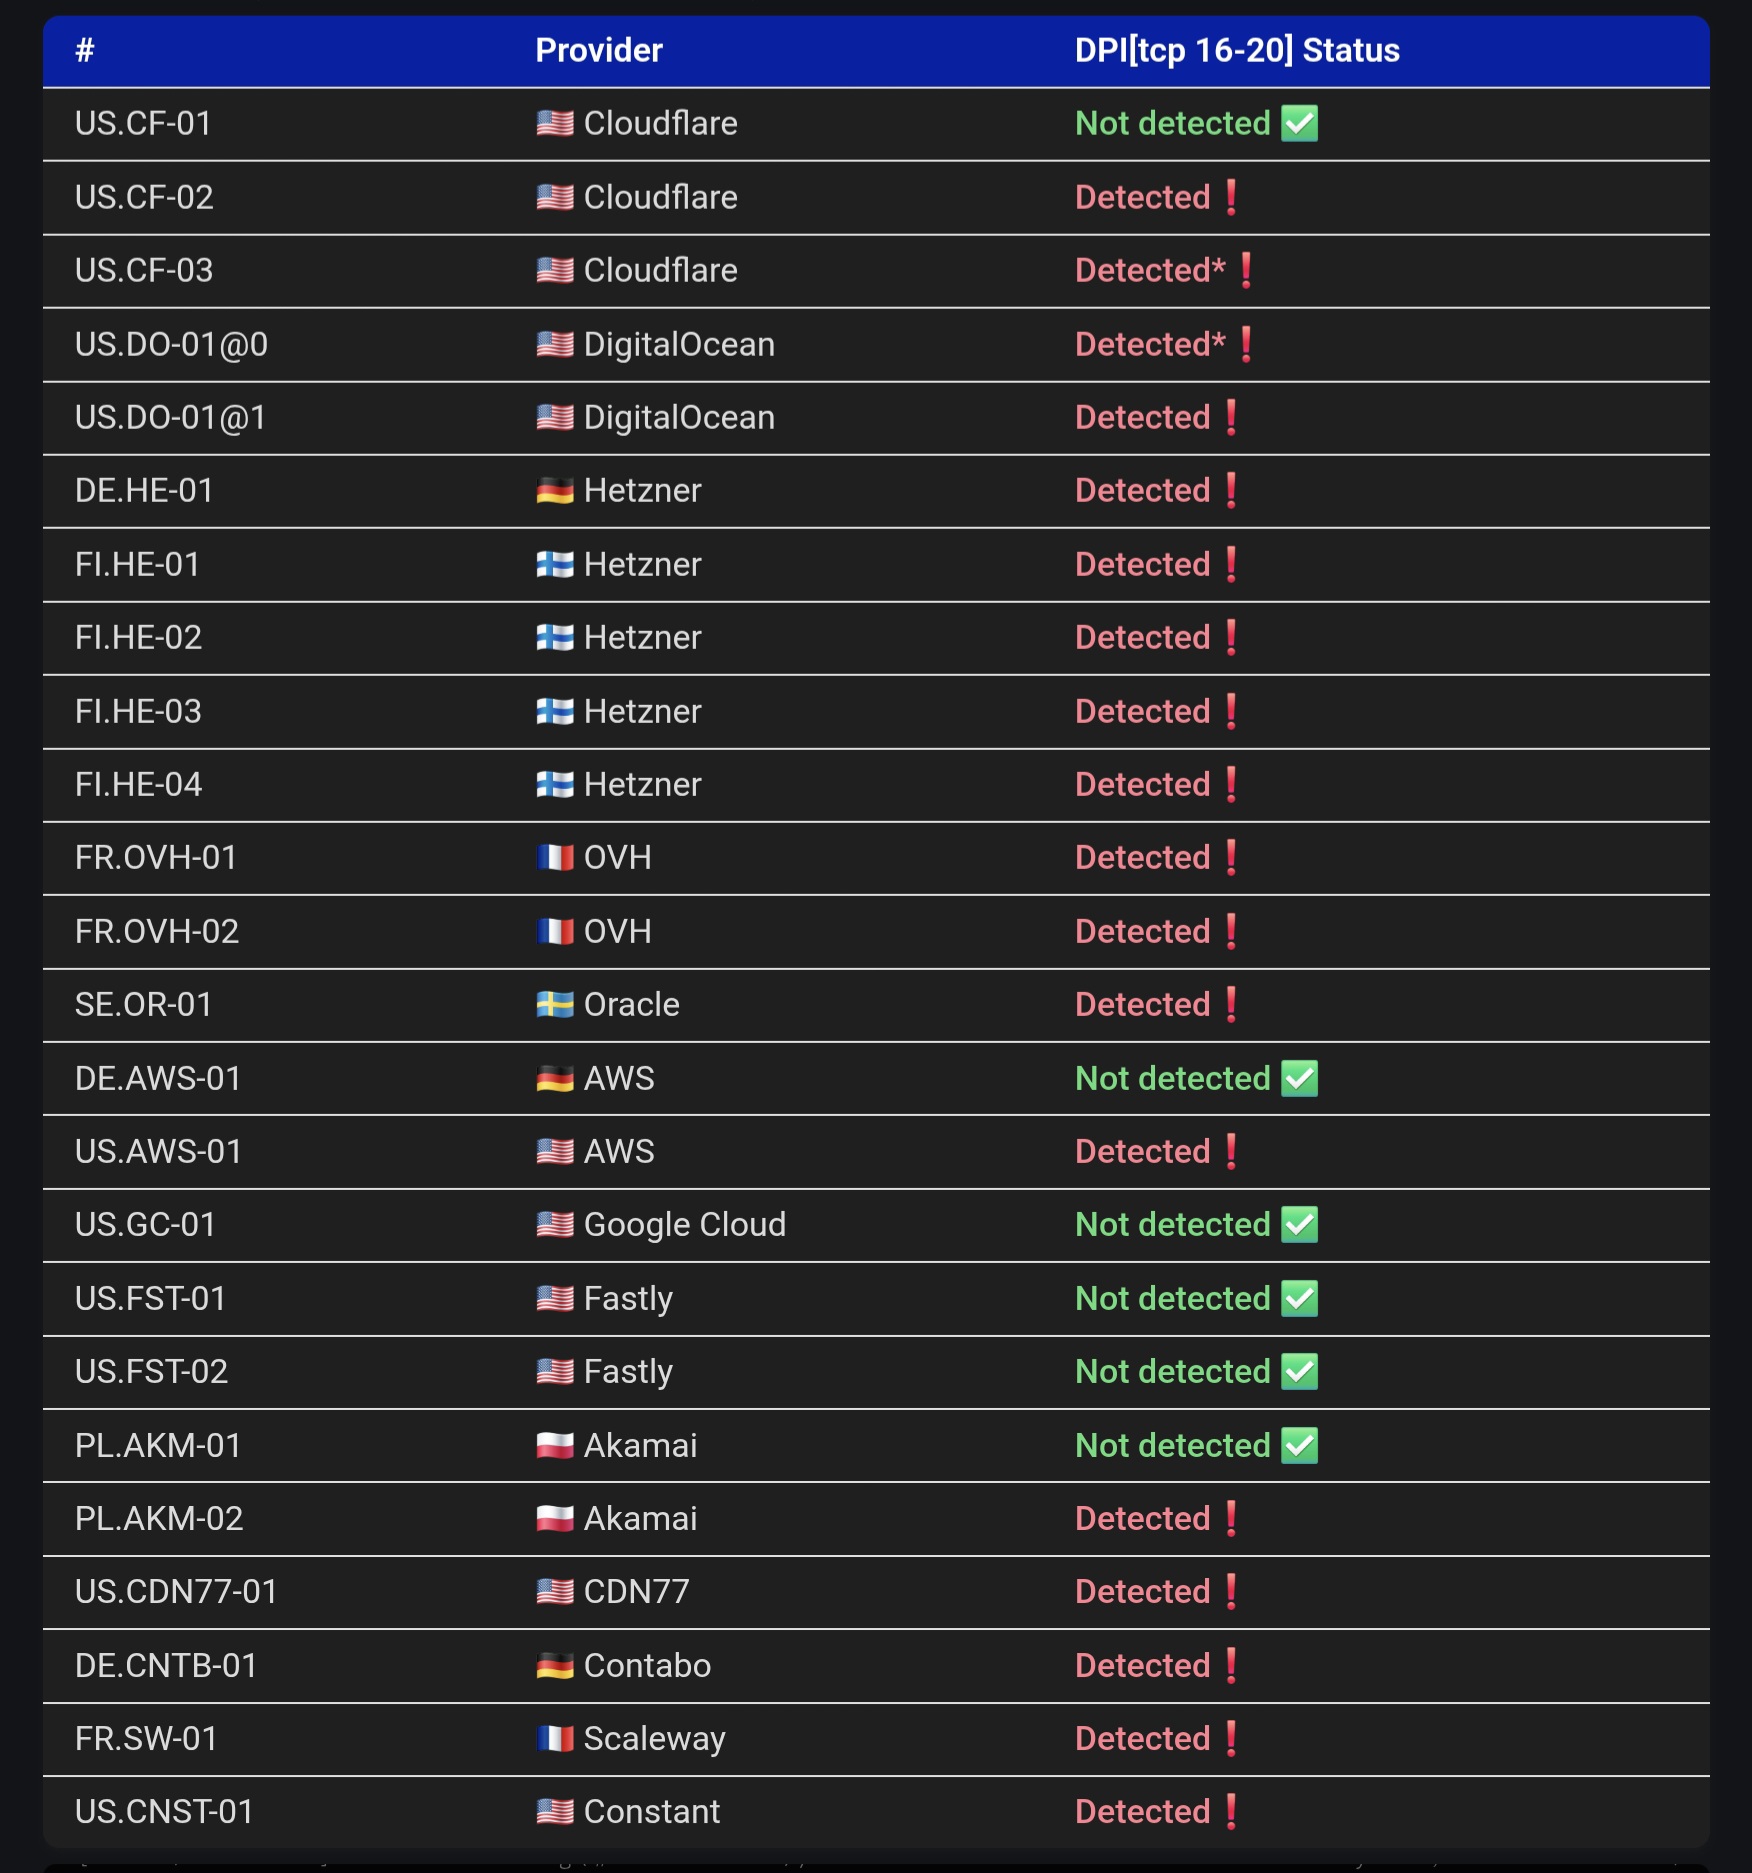Click the Polish flag in the PL.AKM-02 row
The width and height of the screenshot is (1752, 1873).
(x=554, y=1518)
